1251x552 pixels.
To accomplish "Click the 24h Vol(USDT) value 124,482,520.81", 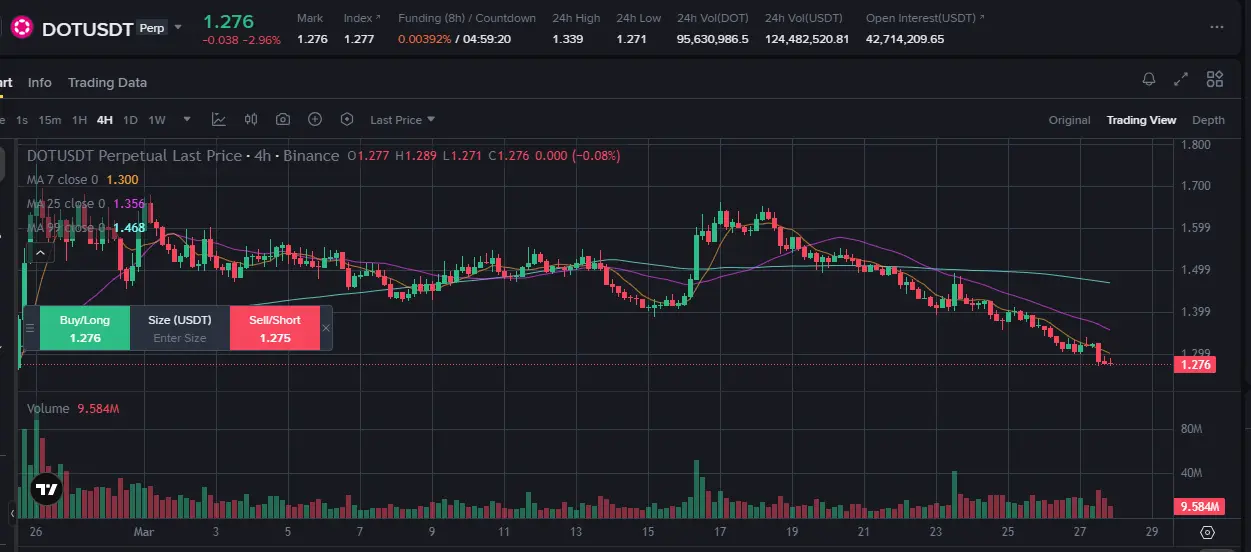I will [x=807, y=39].
